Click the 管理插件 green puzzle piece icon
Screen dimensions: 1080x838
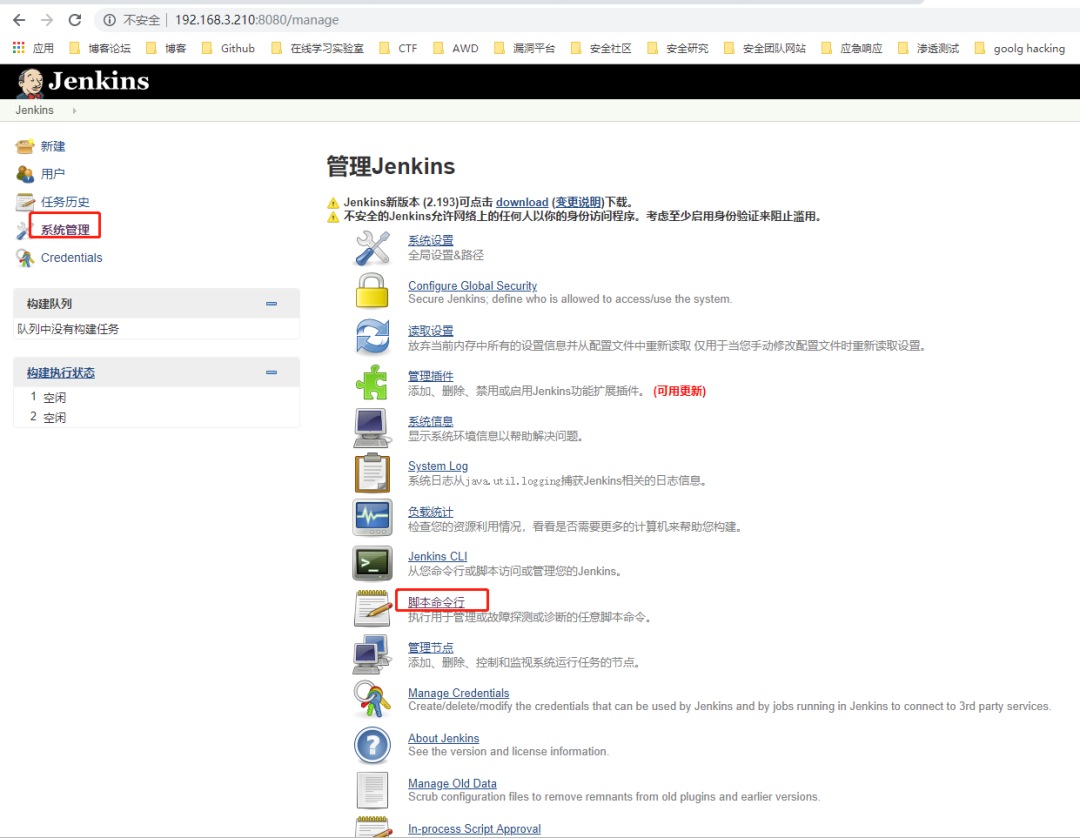coord(372,382)
